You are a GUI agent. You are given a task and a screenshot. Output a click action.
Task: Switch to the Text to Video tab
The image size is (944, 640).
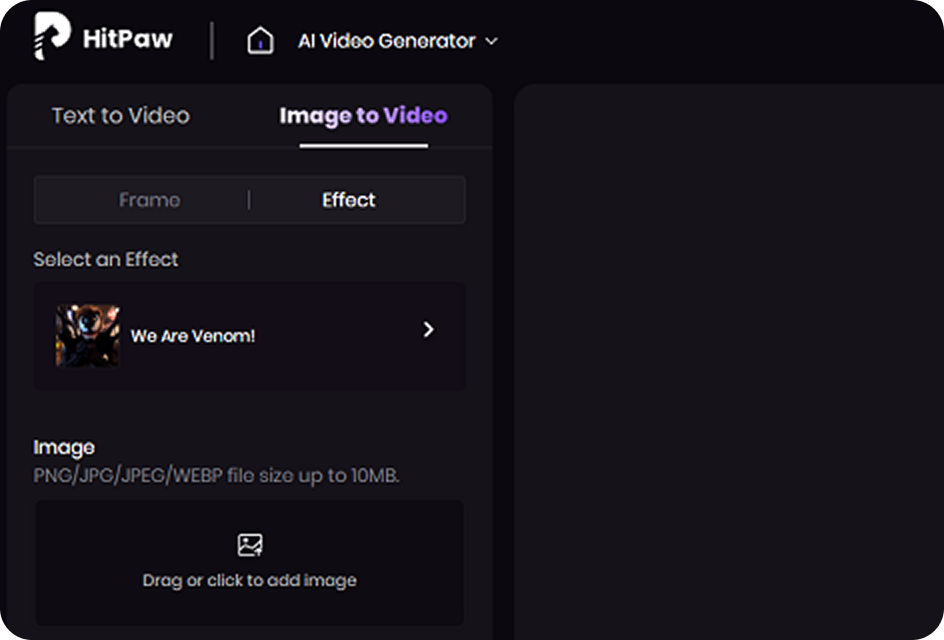(x=121, y=116)
